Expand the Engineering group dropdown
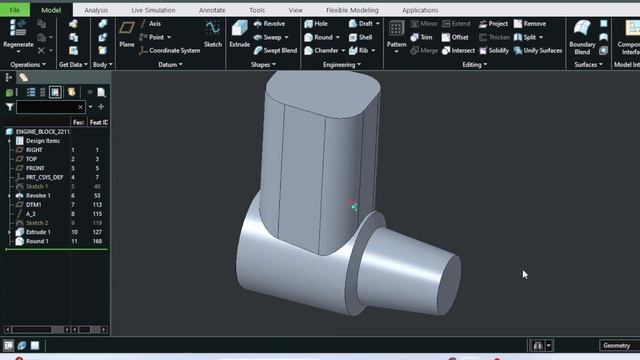640x360 pixels. pos(342,64)
